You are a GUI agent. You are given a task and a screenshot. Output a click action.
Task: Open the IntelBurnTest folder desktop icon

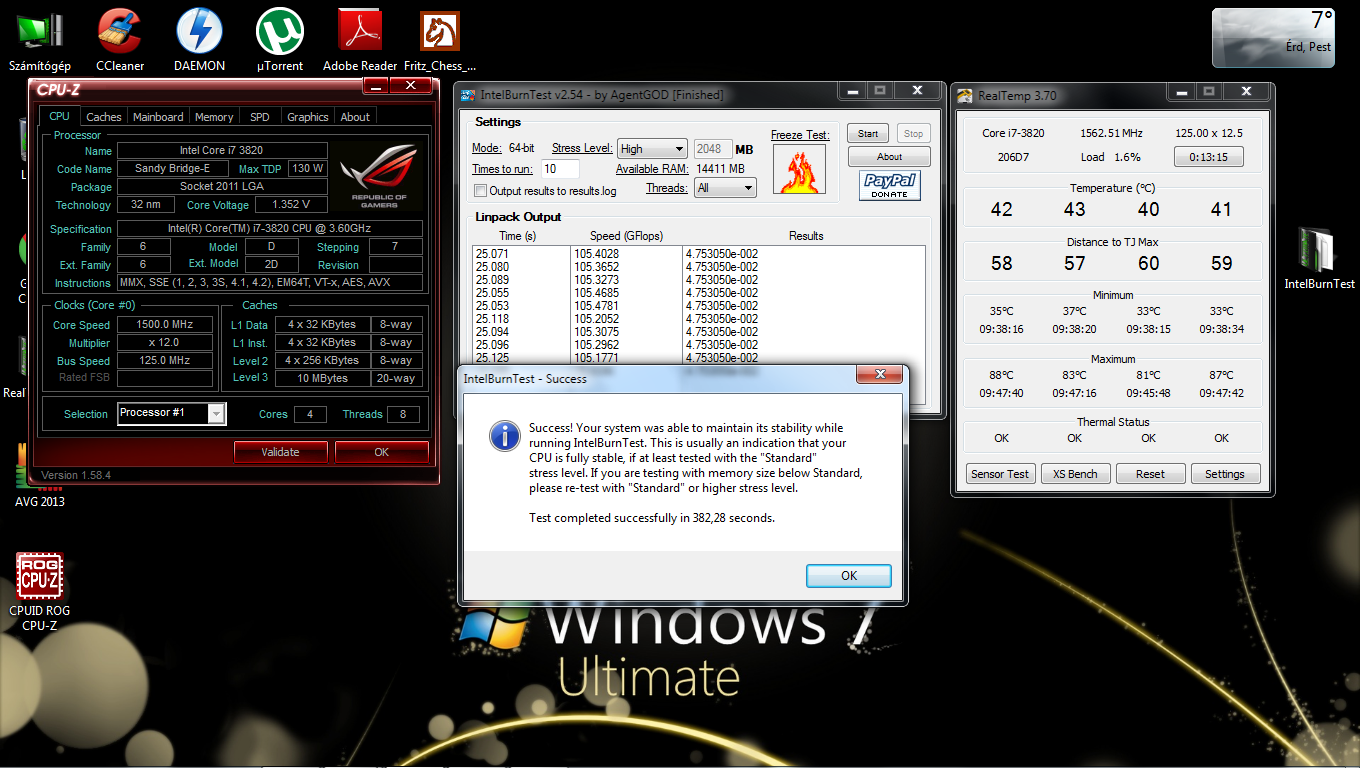point(1319,258)
